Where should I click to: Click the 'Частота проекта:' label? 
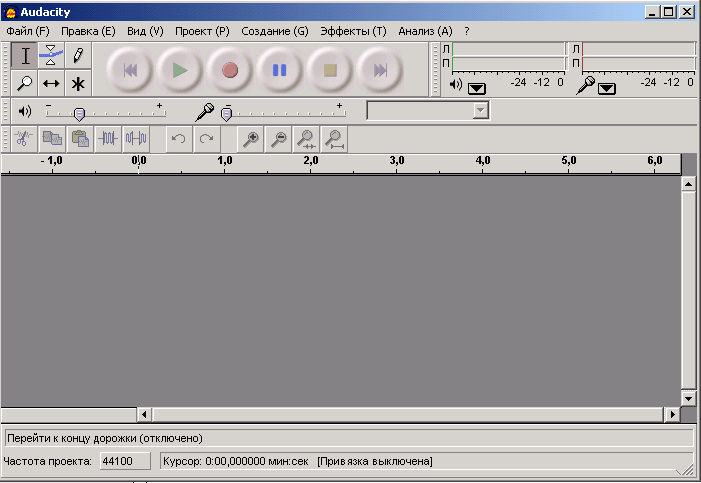[x=47, y=461]
